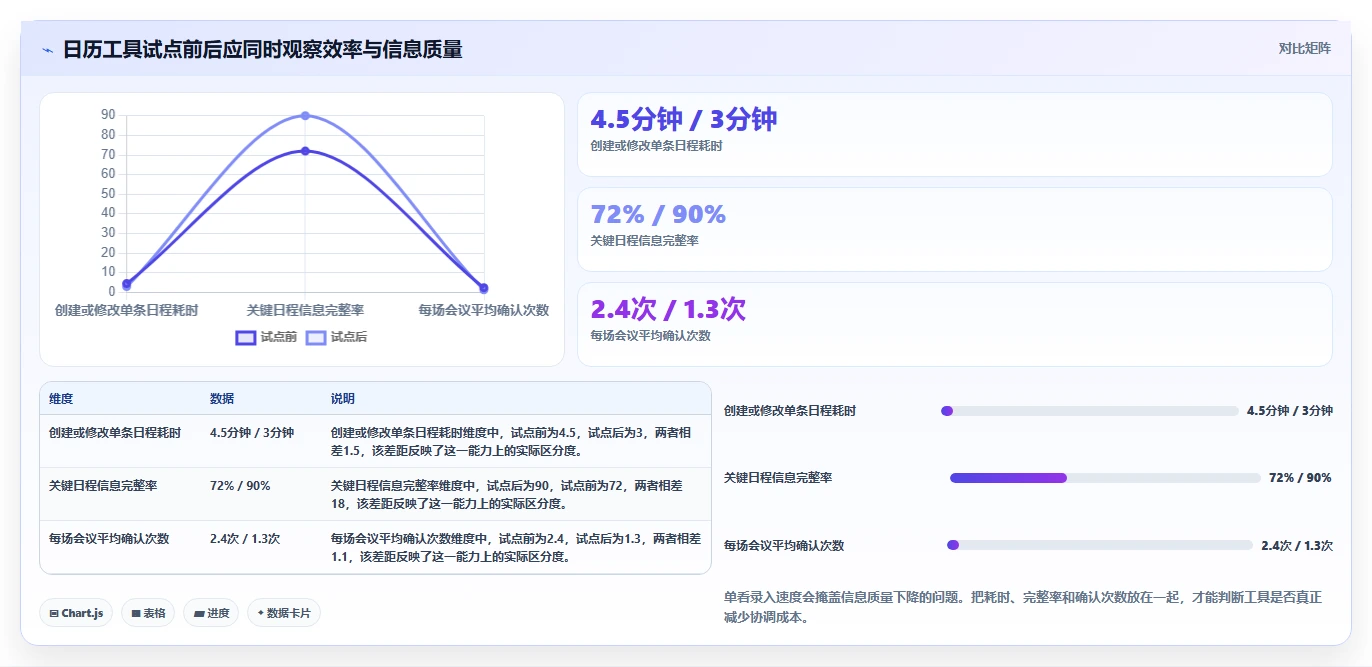Screen dimensions: 1372x667
Task: Click chart axis label 创建或修改单条日程耗时
Action: tap(127, 310)
